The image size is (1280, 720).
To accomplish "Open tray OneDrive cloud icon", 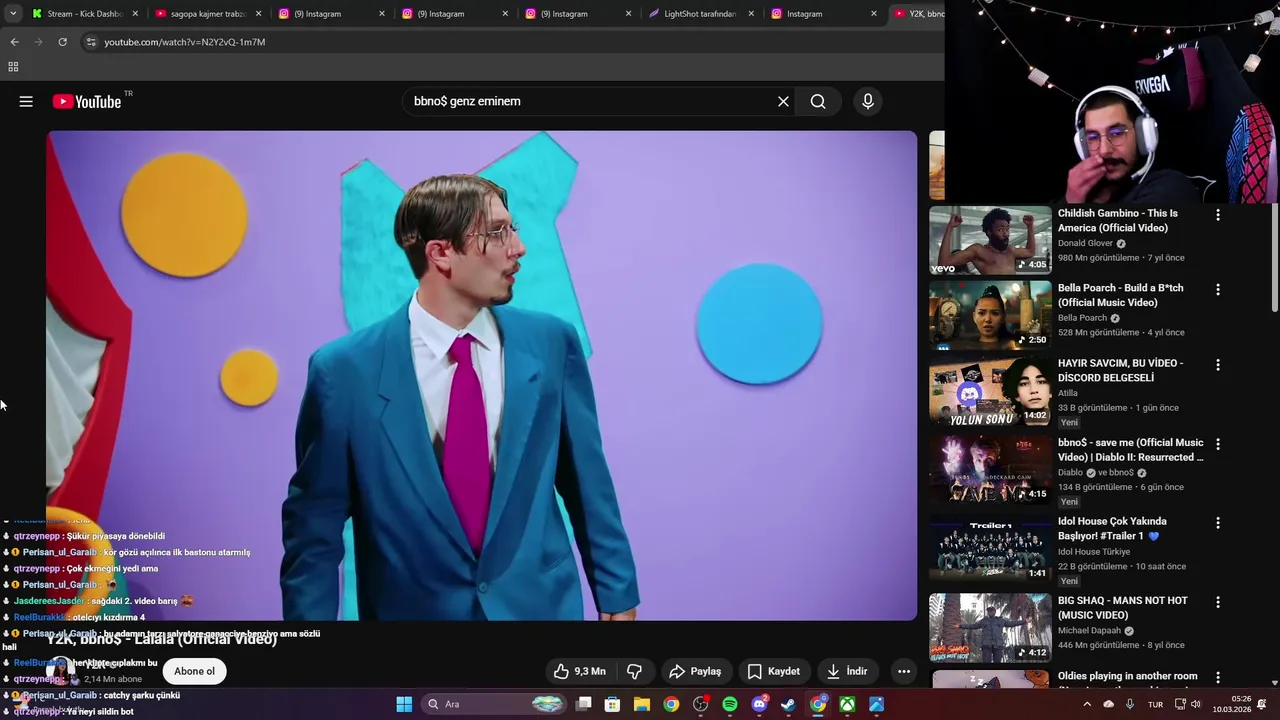I will click(1108, 704).
